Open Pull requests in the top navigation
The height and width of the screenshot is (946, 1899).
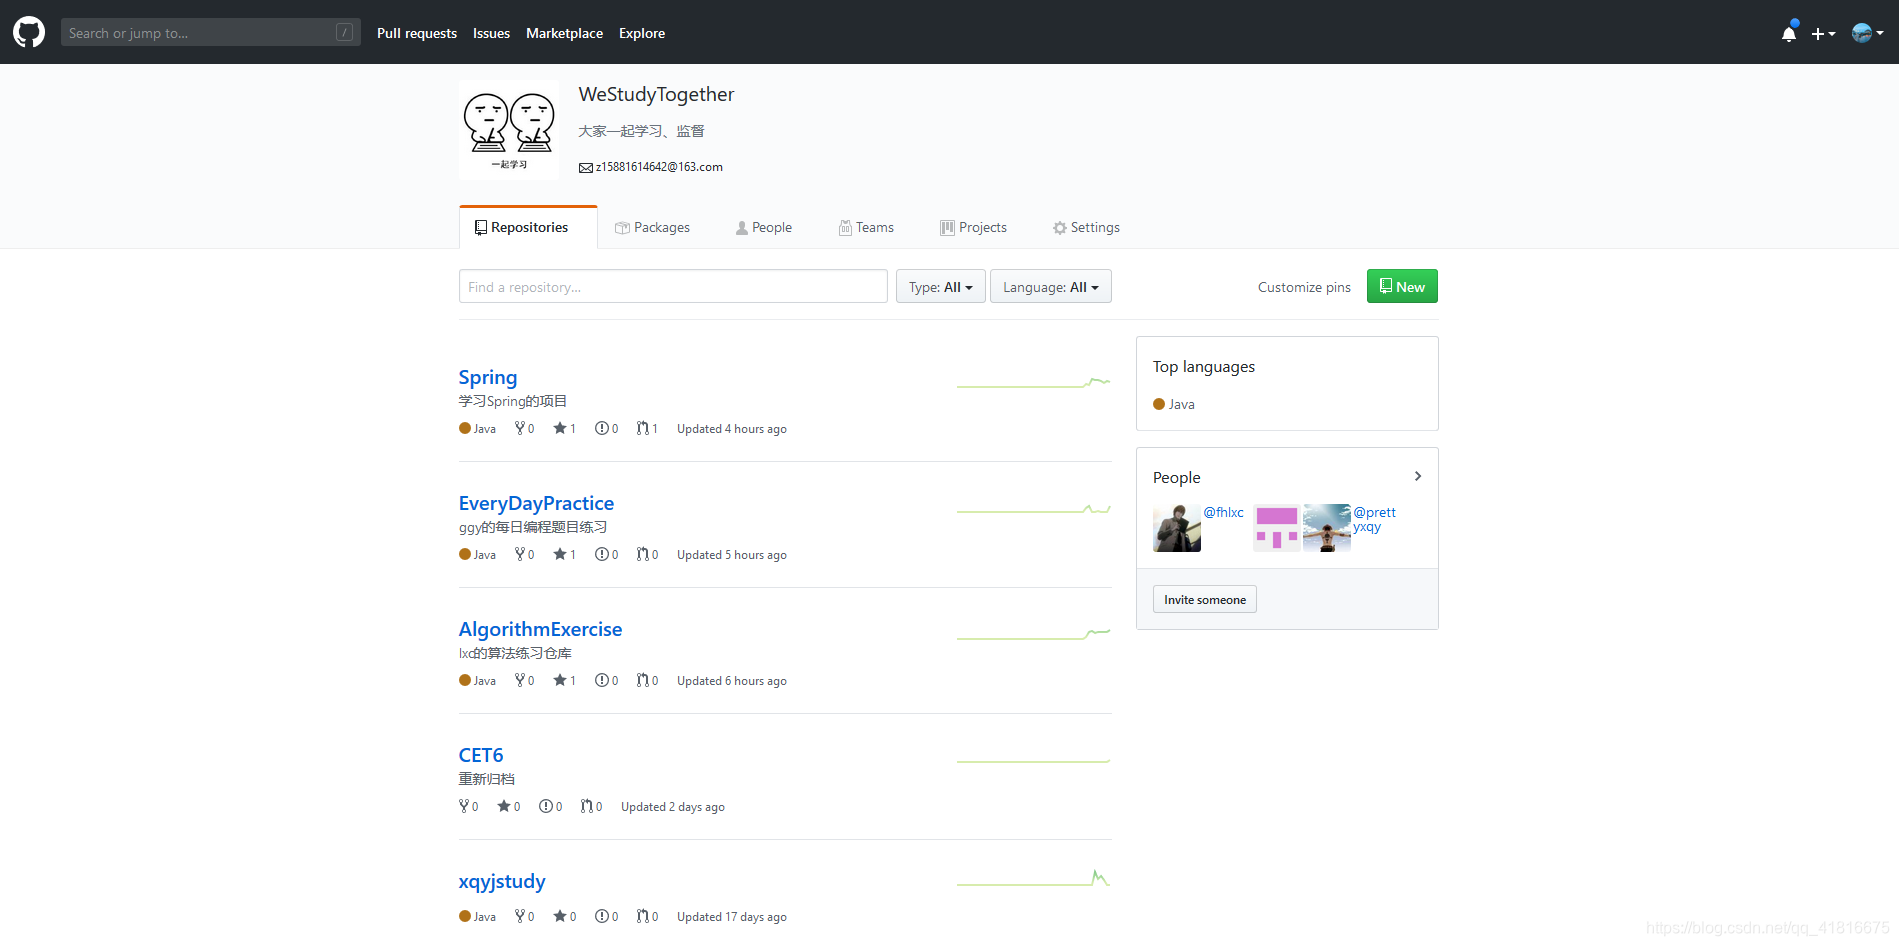click(417, 33)
